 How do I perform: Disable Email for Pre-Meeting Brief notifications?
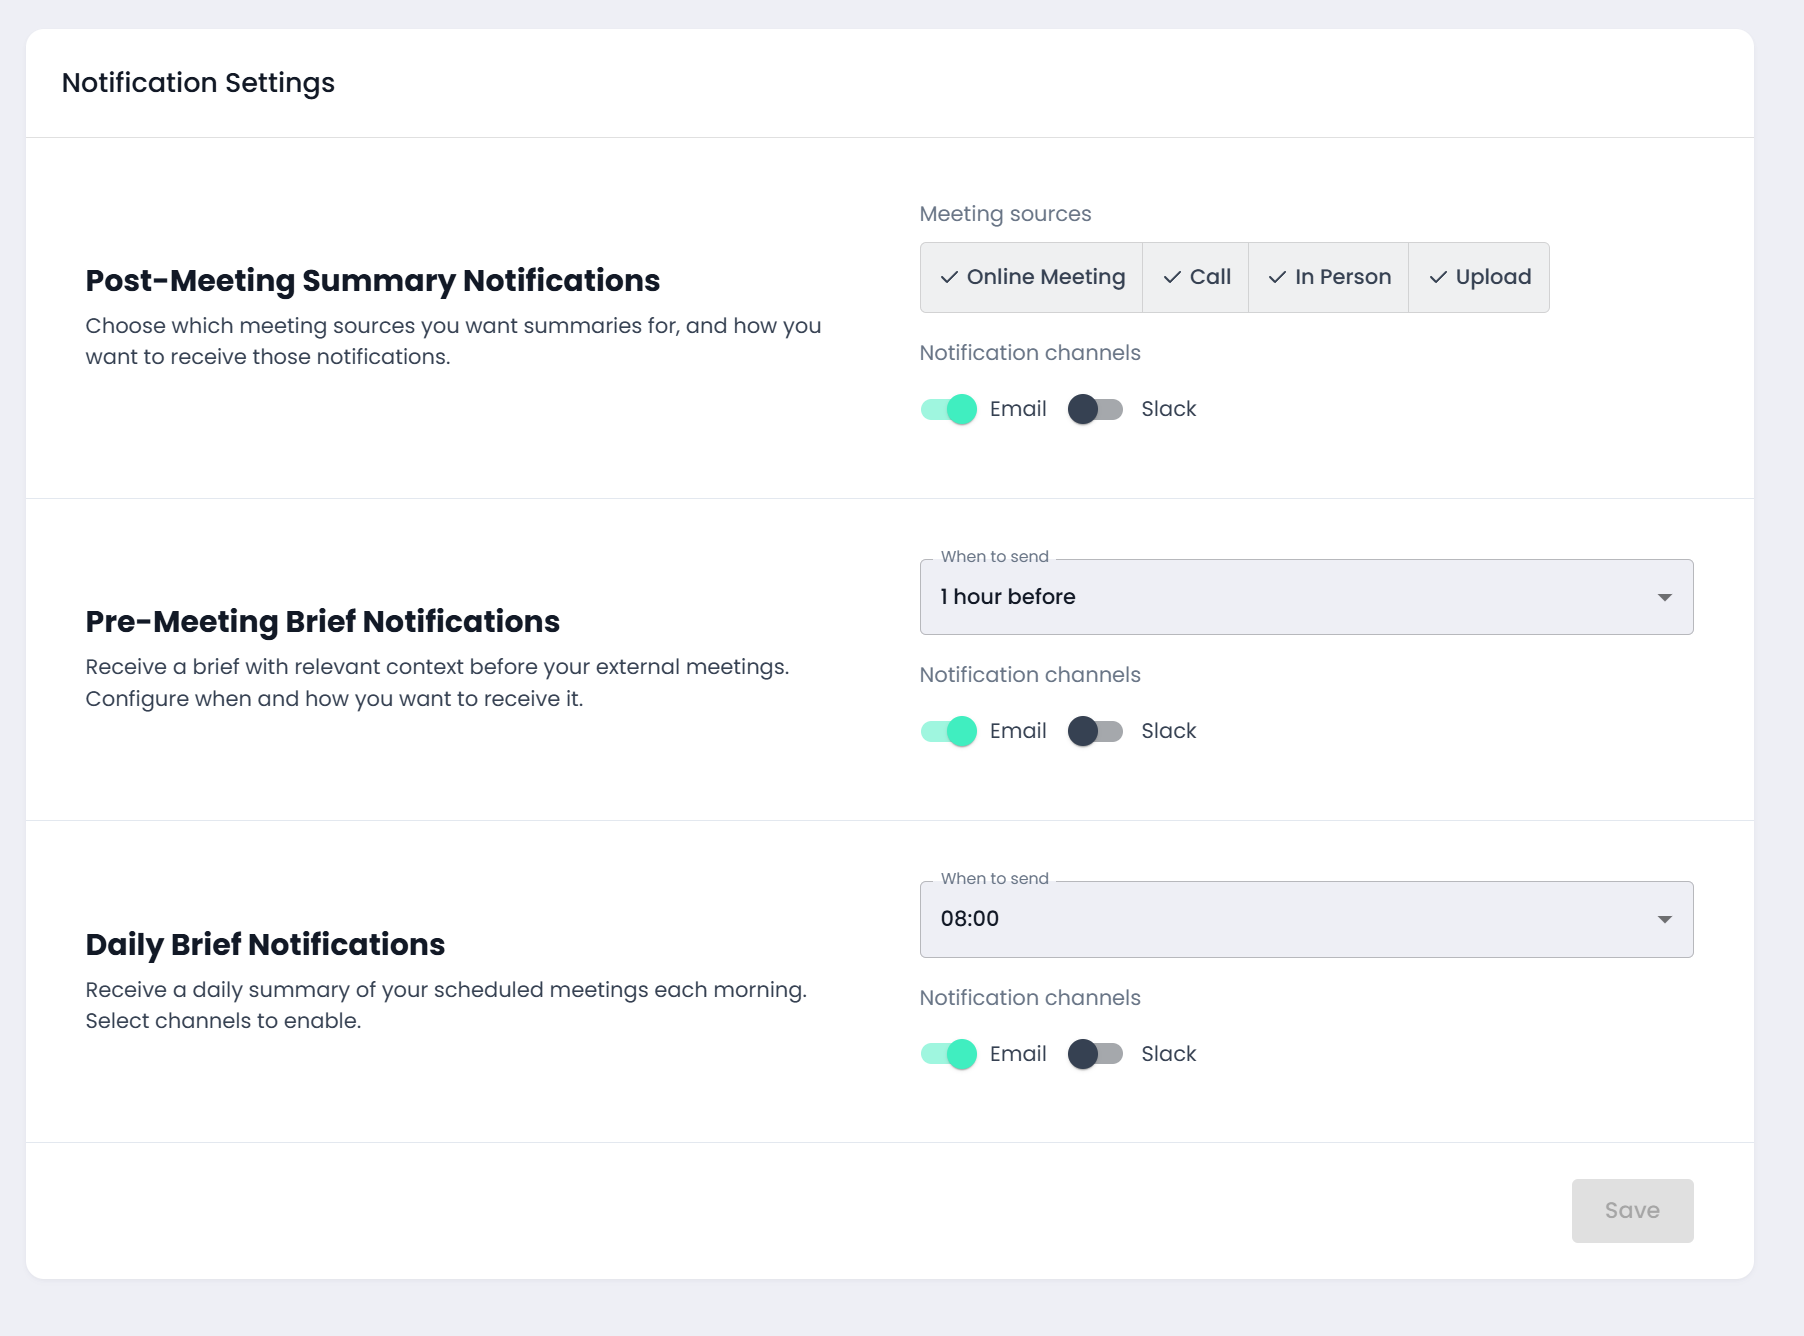pyautogui.click(x=949, y=731)
